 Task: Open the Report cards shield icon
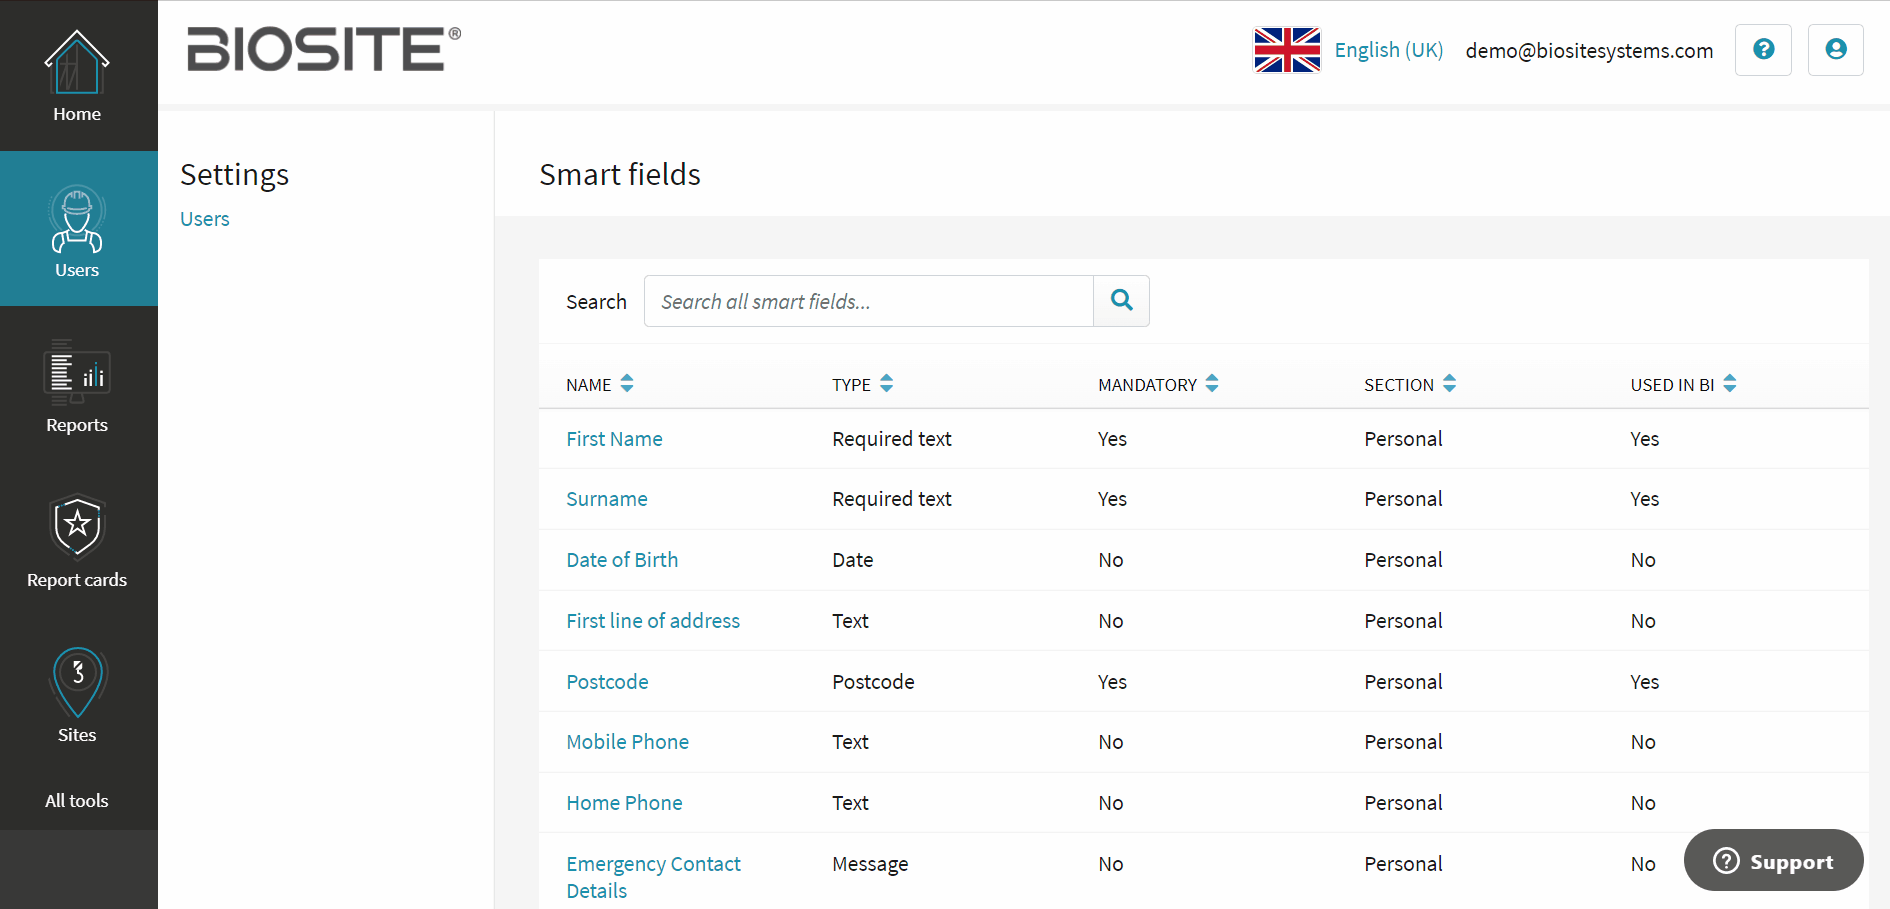78,527
